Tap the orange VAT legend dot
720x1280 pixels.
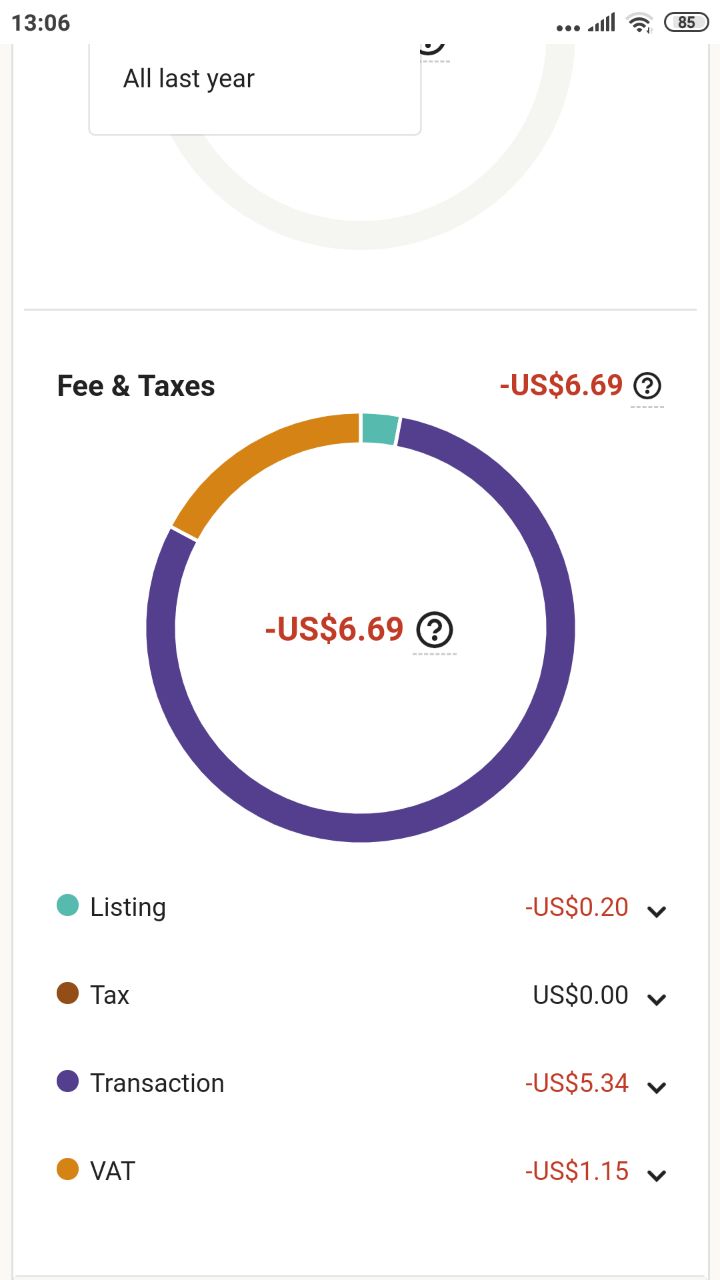[x=68, y=1169]
